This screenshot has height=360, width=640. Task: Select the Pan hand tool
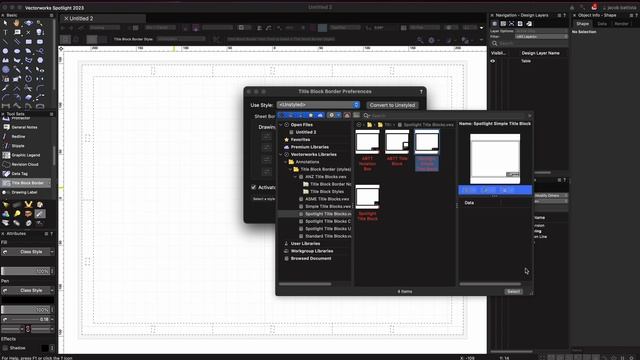[17, 23]
